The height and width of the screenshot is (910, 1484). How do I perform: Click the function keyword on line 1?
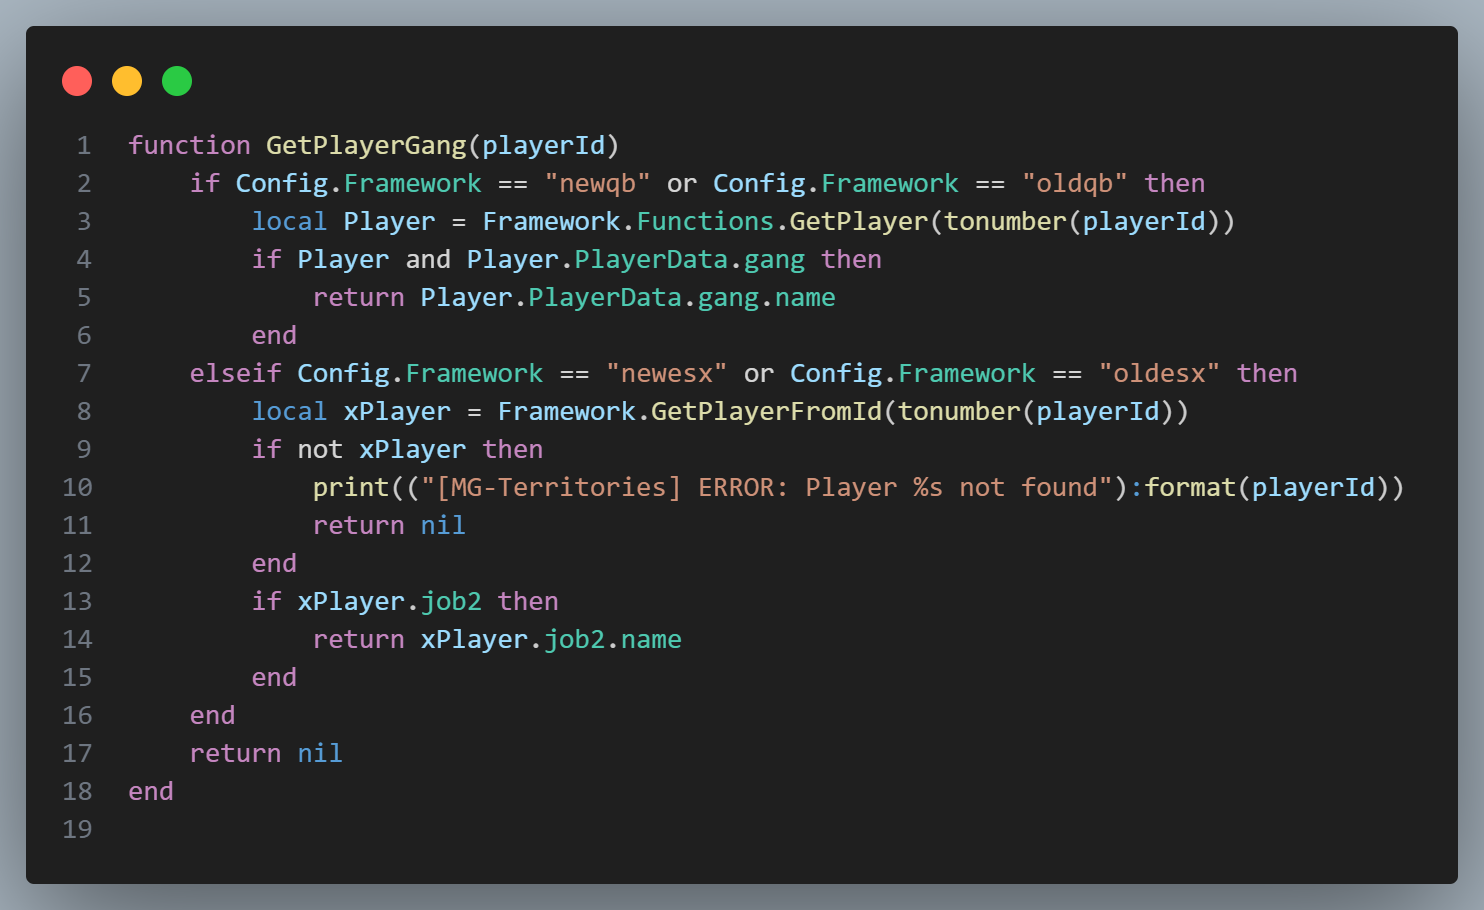pos(189,146)
